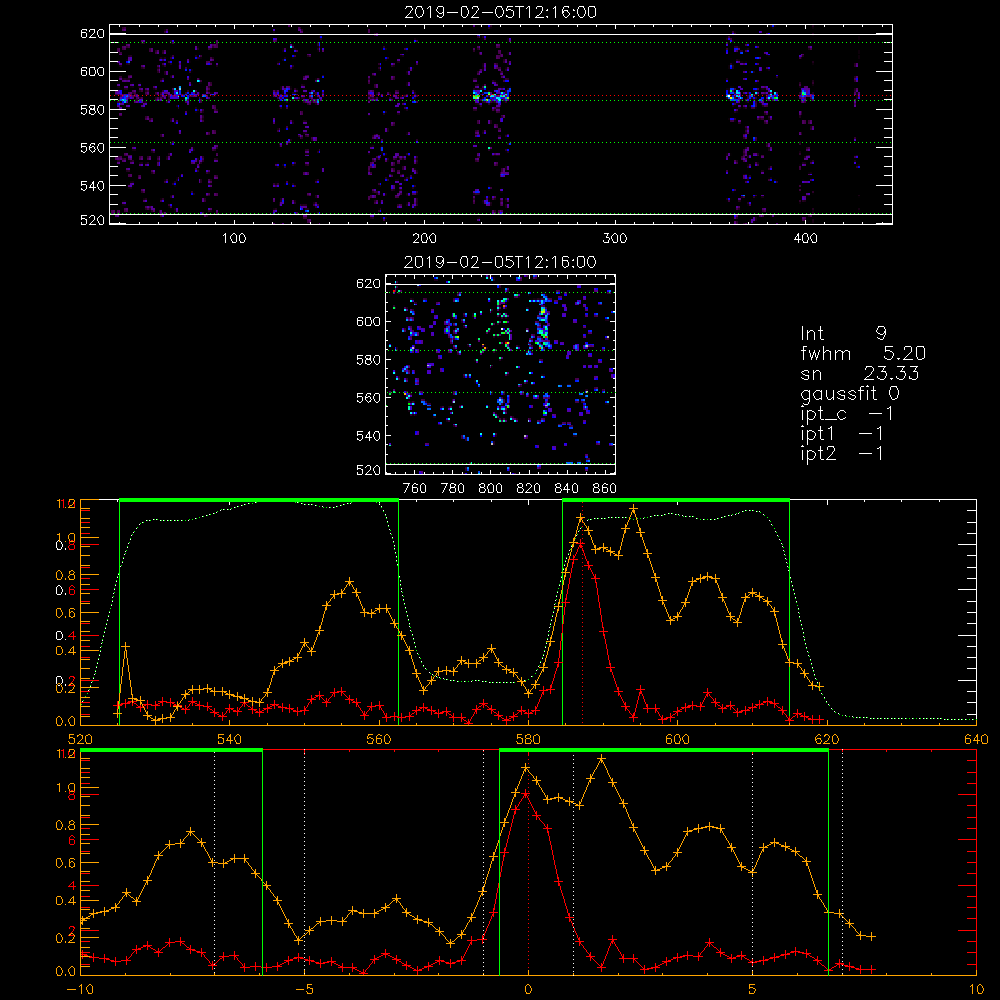
Task: Click x-axis label 580 on third profile plot
Action: pyautogui.click(x=528, y=739)
